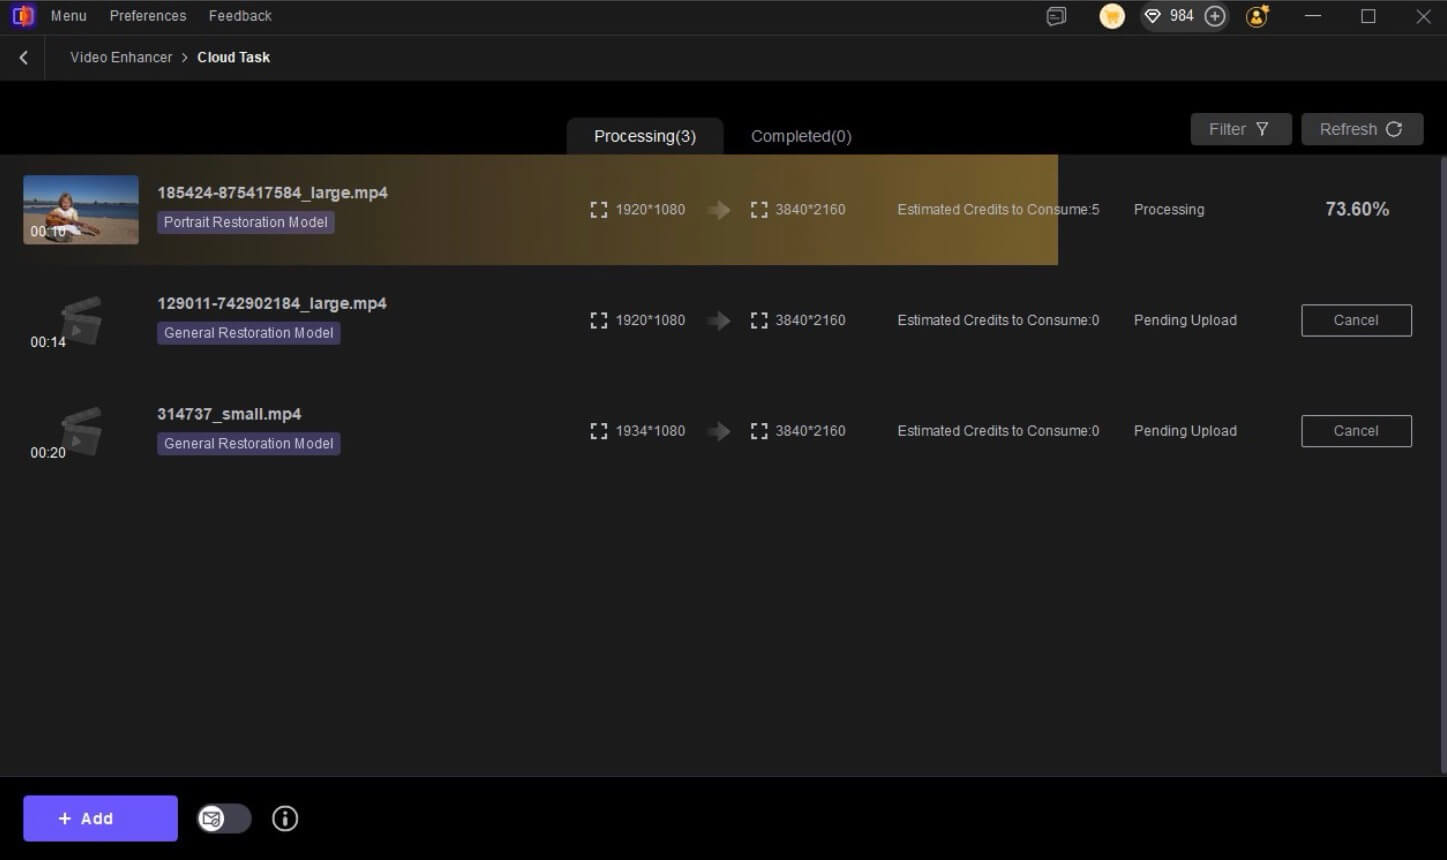The width and height of the screenshot is (1447, 860).
Task: Open the Feedback menu item
Action: [240, 16]
